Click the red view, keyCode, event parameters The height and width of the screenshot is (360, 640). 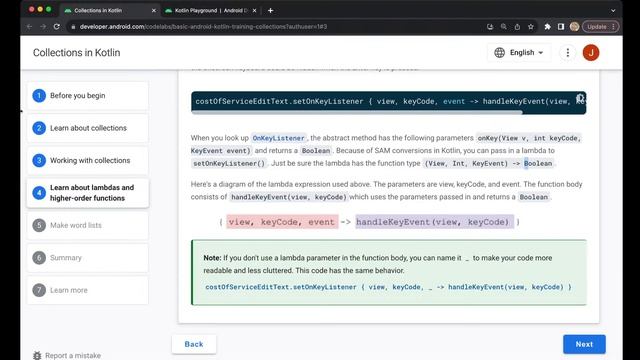pos(282,222)
